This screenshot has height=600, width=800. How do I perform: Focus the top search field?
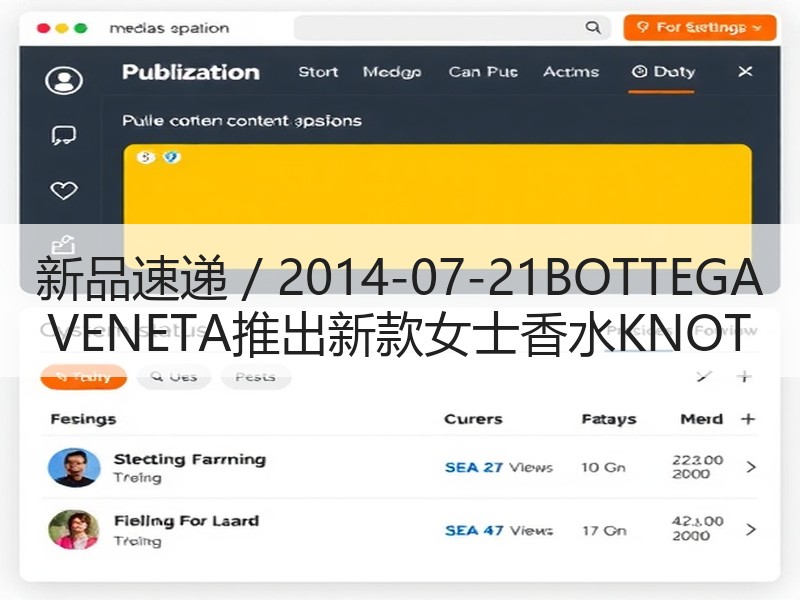tap(452, 28)
